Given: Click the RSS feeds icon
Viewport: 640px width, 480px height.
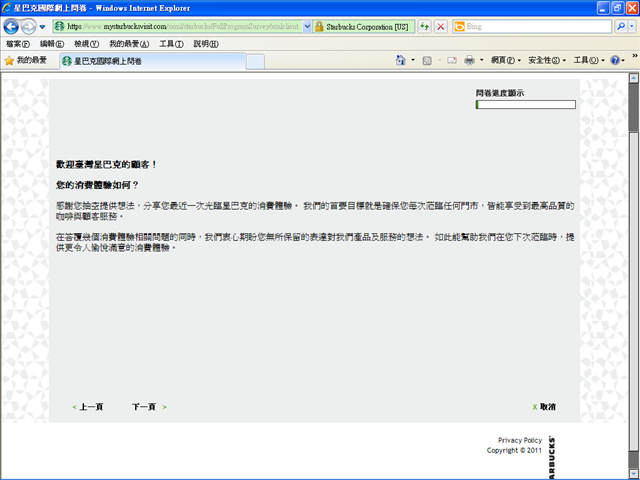Looking at the screenshot, I should click(427, 60).
